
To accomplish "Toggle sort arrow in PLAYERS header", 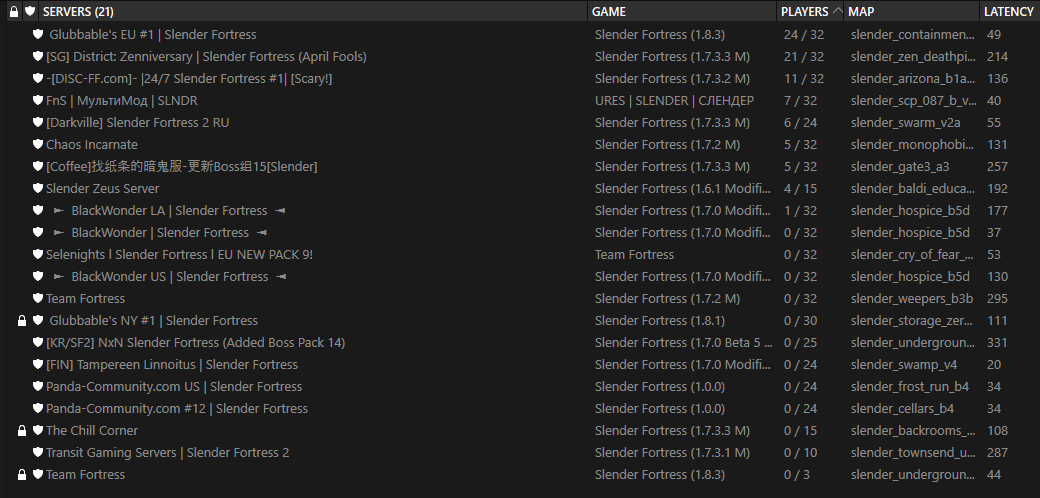I will tap(836, 11).
